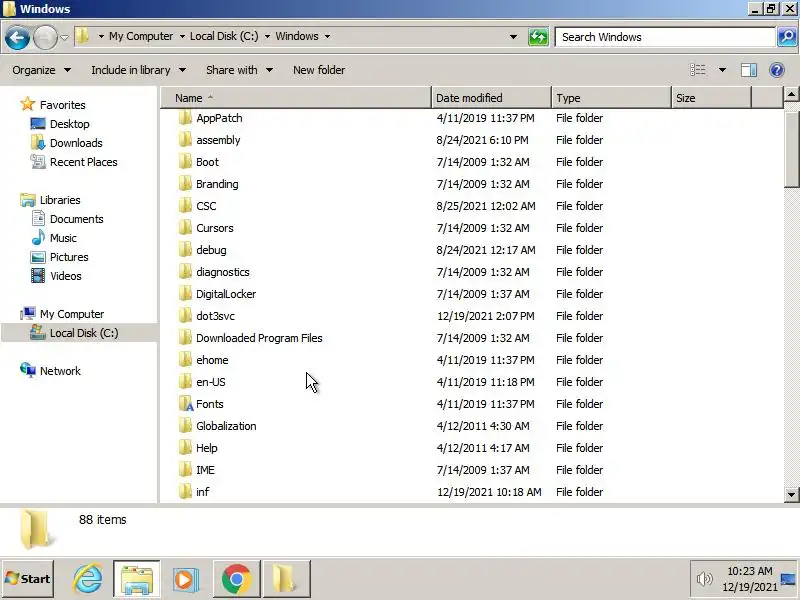The width and height of the screenshot is (800, 600).
Task: Go back with the blue Back arrow
Action: [x=17, y=37]
